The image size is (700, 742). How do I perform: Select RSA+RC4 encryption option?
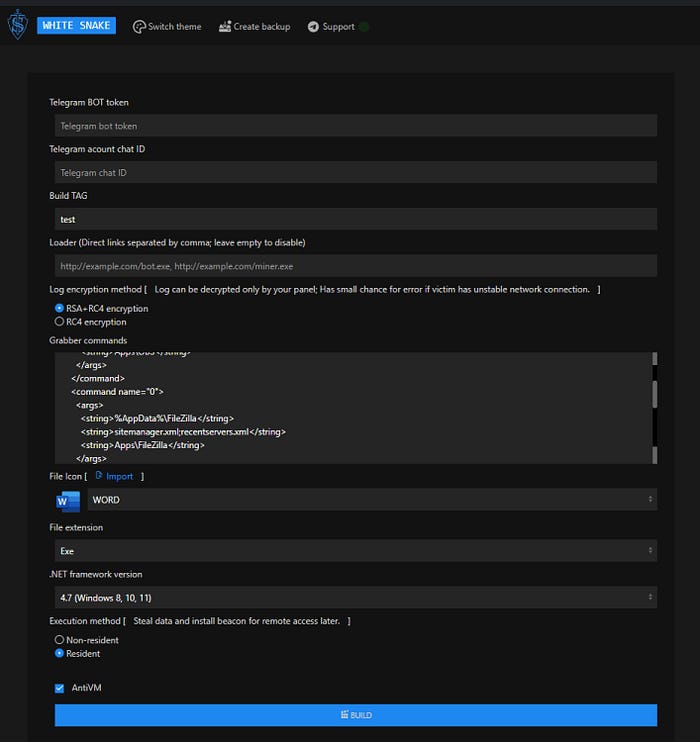59,308
